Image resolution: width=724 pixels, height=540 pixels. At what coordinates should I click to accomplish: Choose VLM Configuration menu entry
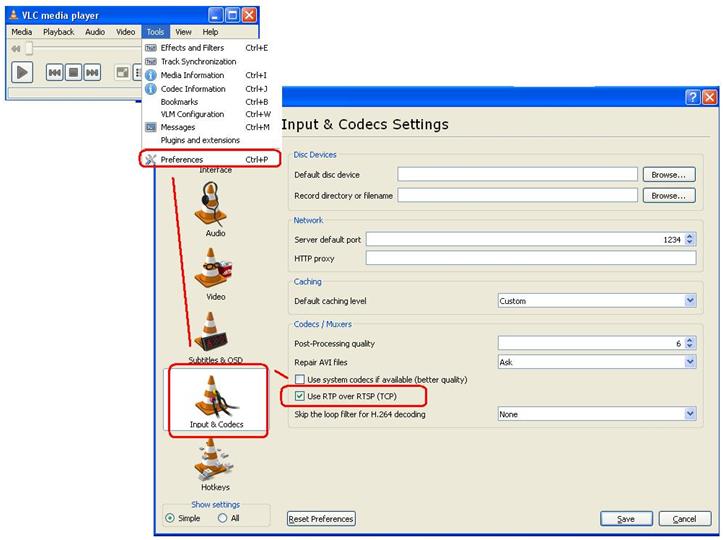tap(211, 114)
